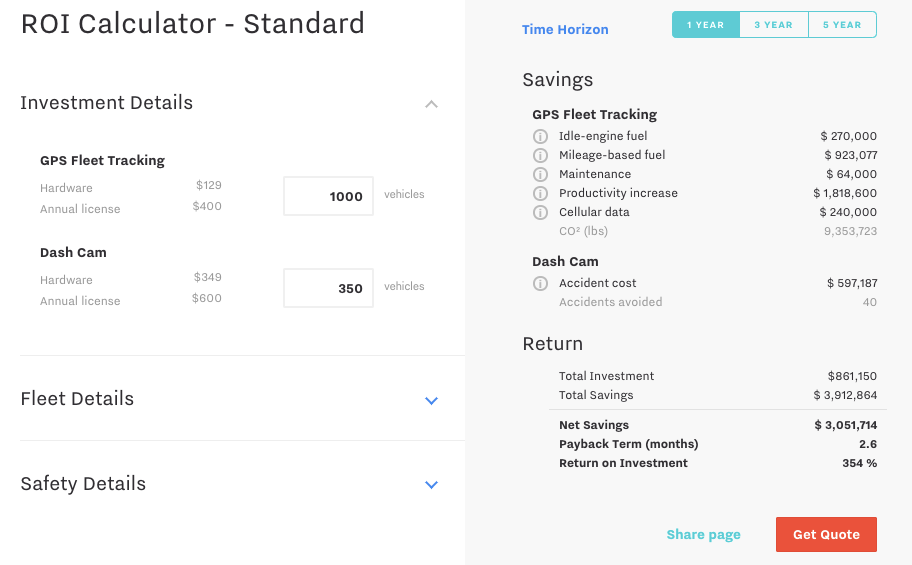Image resolution: width=912 pixels, height=565 pixels.
Task: Expand the Safety Details chevron
Action: [431, 484]
